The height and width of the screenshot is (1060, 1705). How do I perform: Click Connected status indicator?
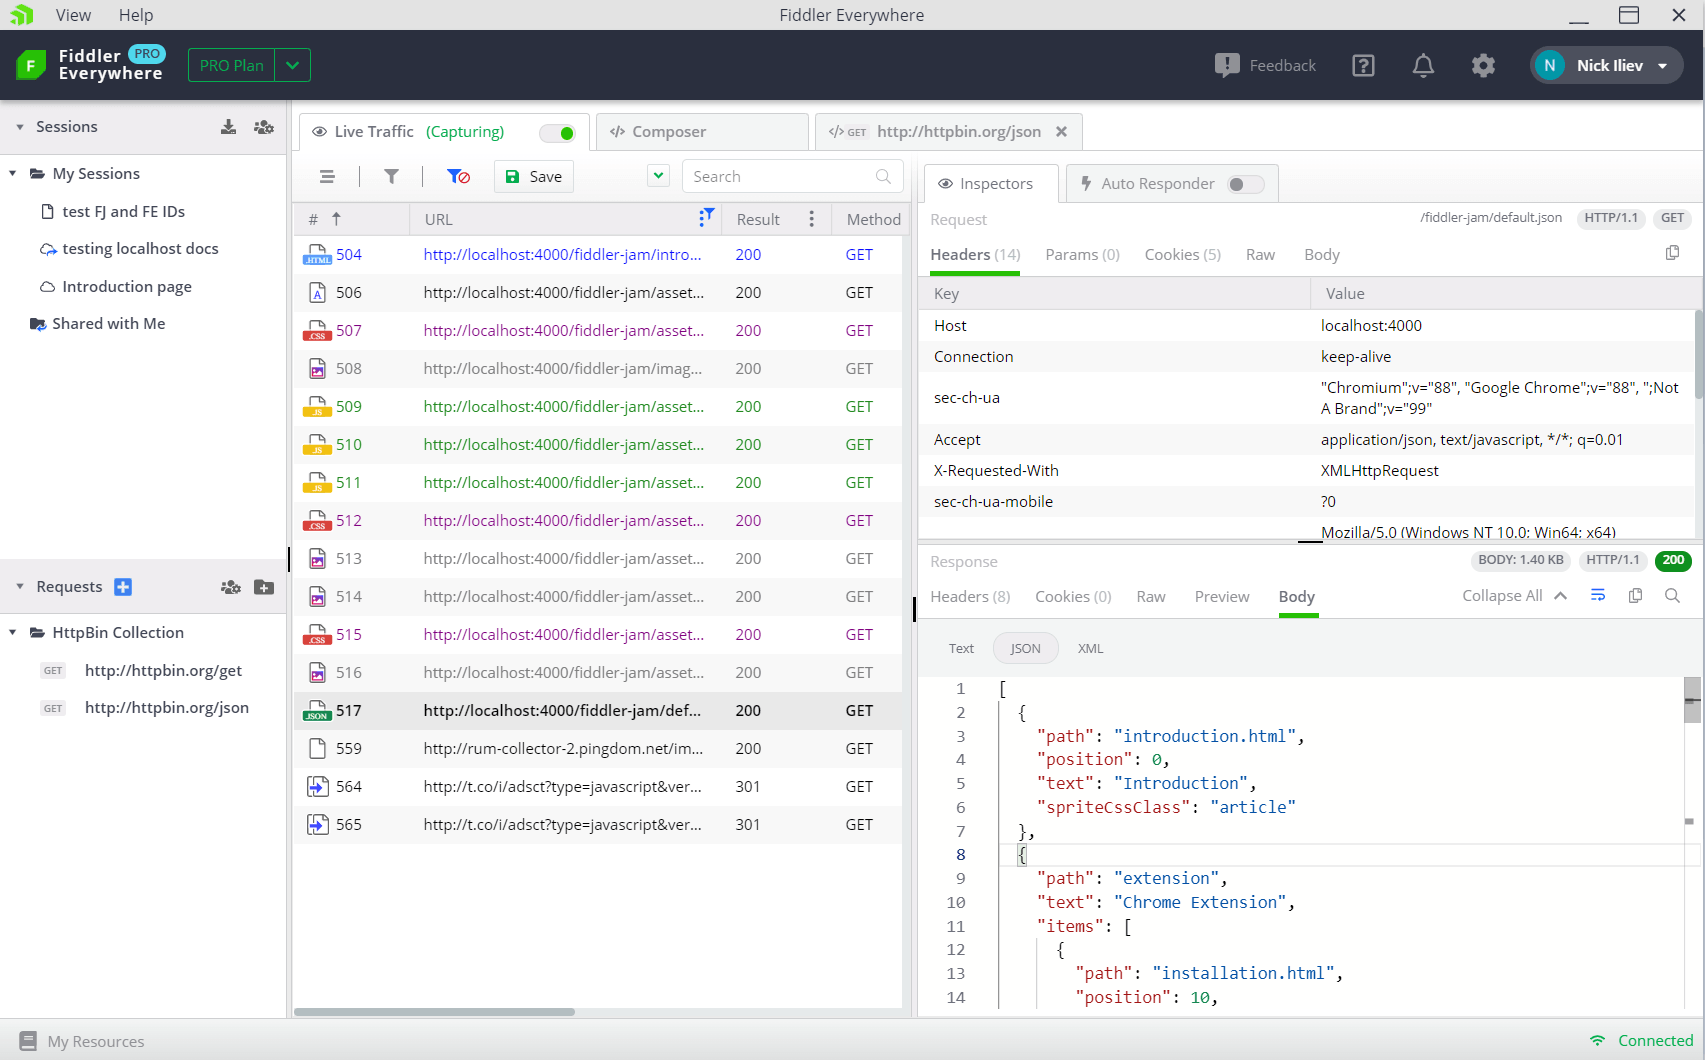coord(1641,1041)
